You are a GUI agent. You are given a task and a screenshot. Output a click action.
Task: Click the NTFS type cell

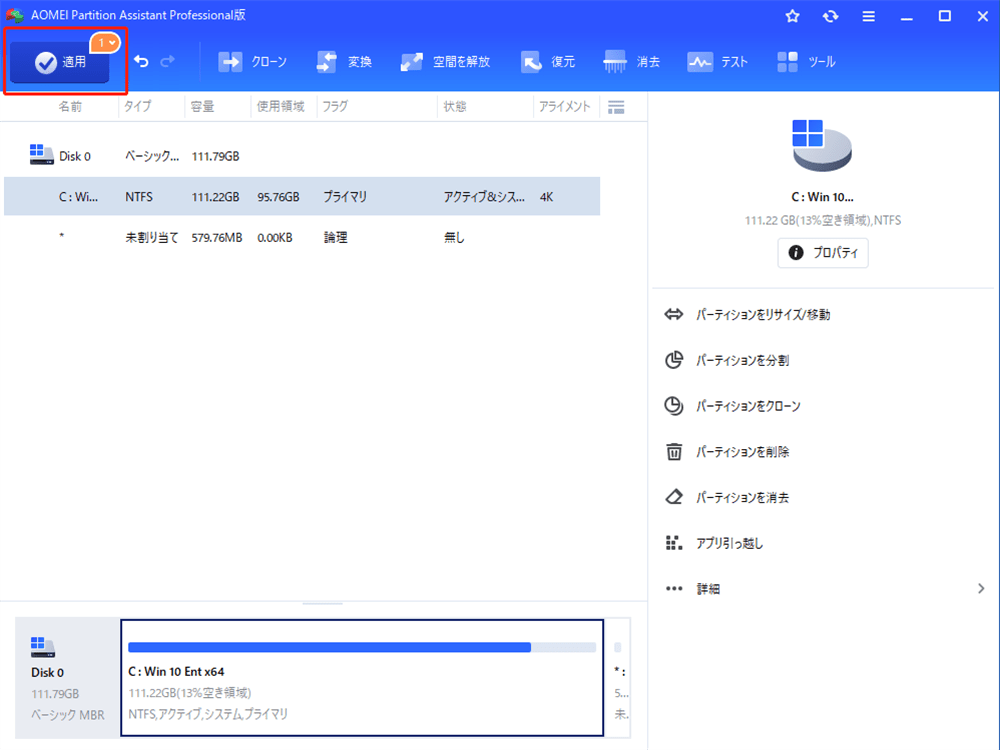click(x=139, y=197)
